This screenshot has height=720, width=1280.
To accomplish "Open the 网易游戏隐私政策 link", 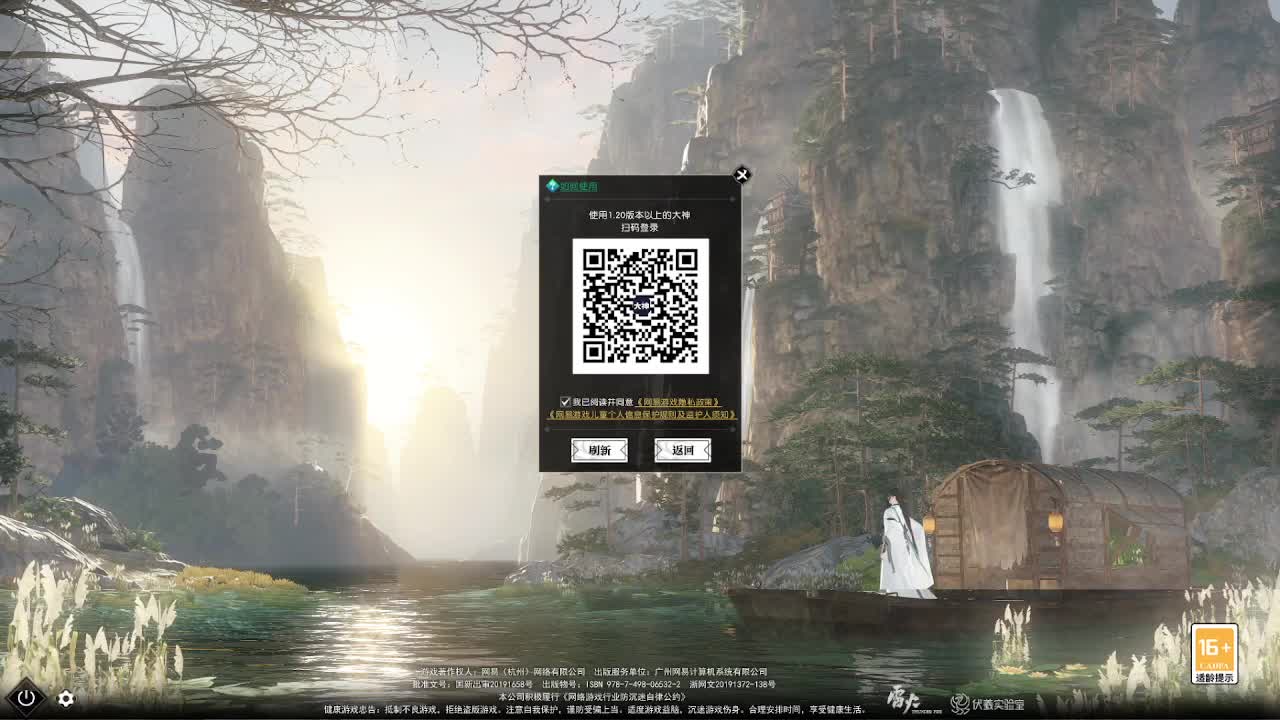I will coord(678,402).
